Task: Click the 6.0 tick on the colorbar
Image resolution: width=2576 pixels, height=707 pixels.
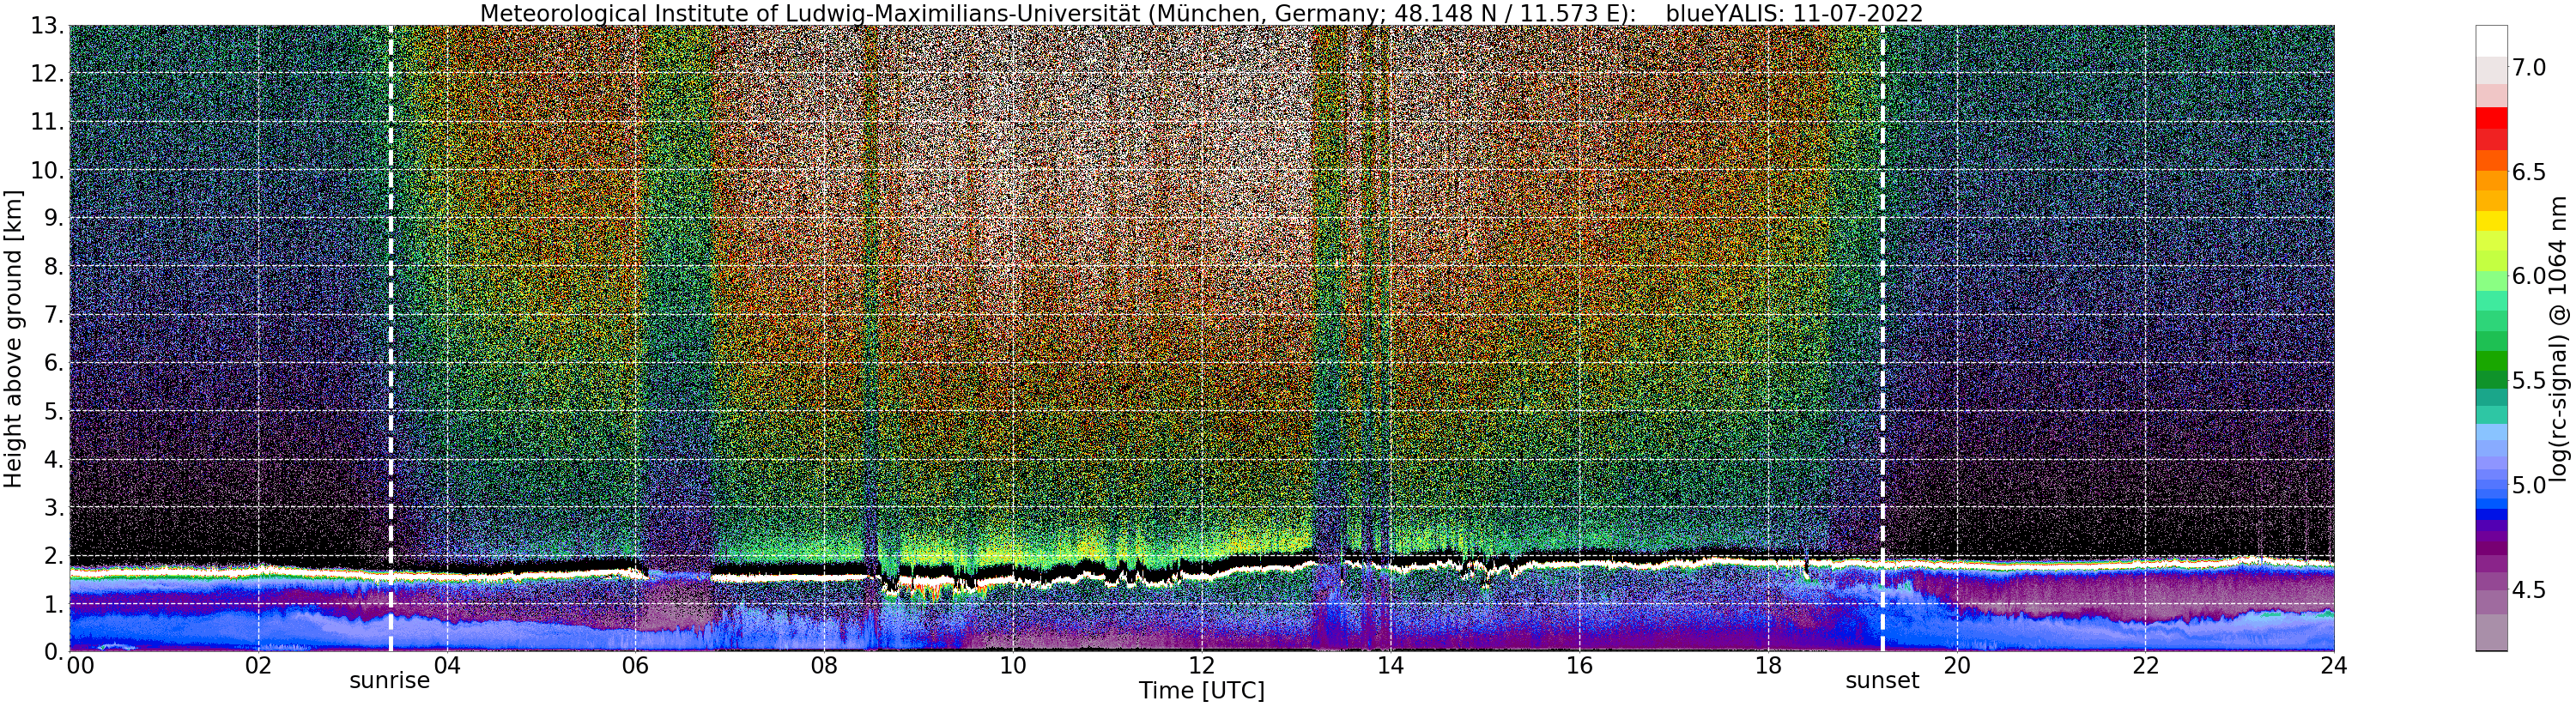Action: pyautogui.click(x=2530, y=277)
